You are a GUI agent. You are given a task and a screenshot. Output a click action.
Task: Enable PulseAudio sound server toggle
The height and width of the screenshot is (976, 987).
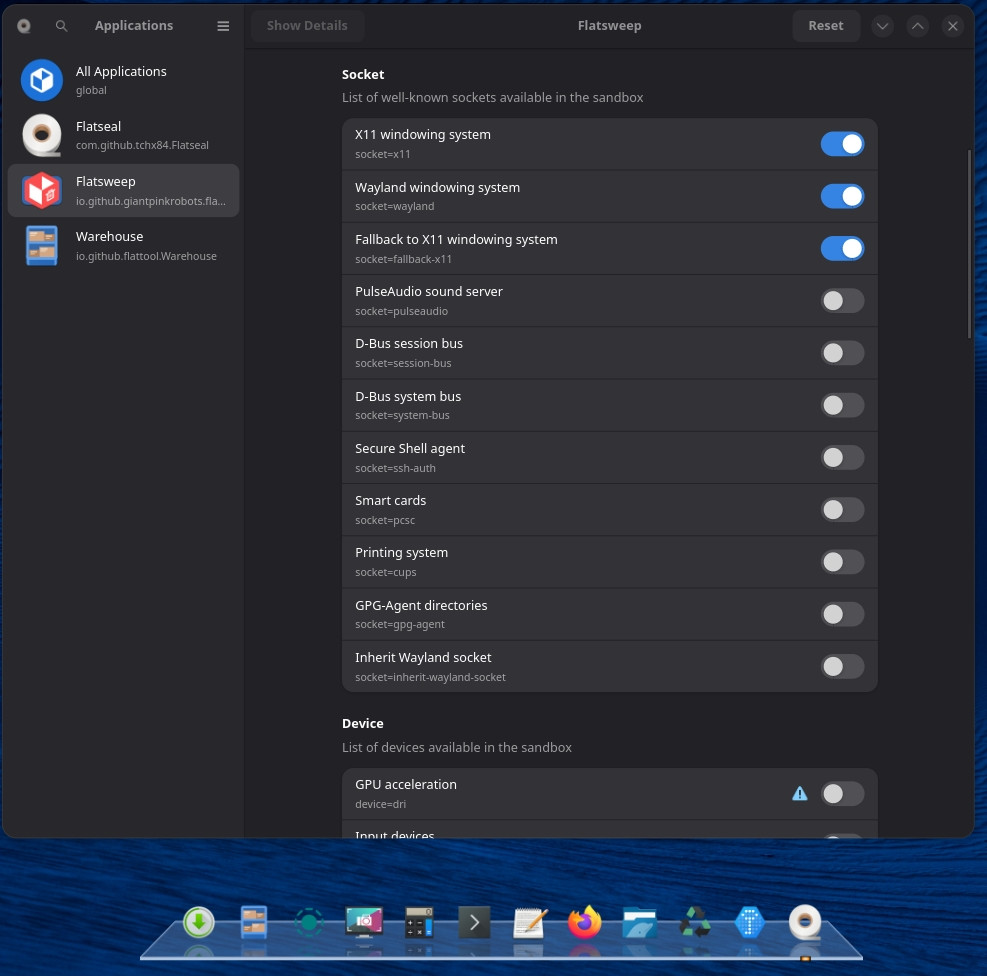pyautogui.click(x=842, y=301)
